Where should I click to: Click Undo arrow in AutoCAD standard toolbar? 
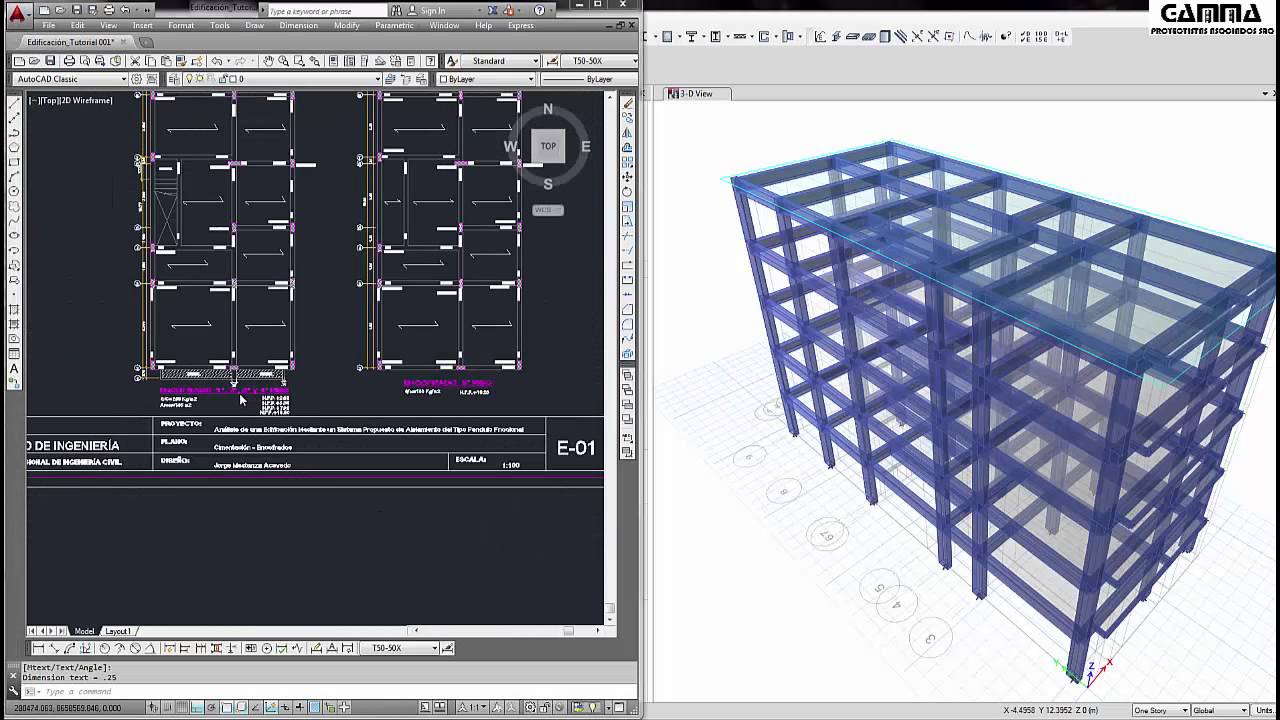coord(216,61)
